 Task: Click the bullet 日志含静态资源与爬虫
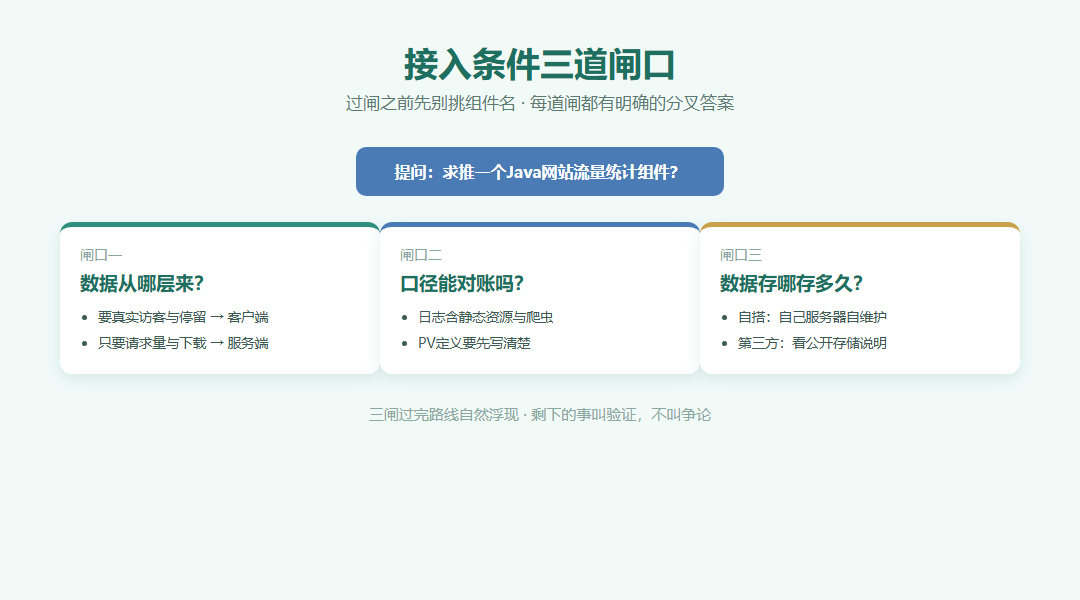coord(486,317)
